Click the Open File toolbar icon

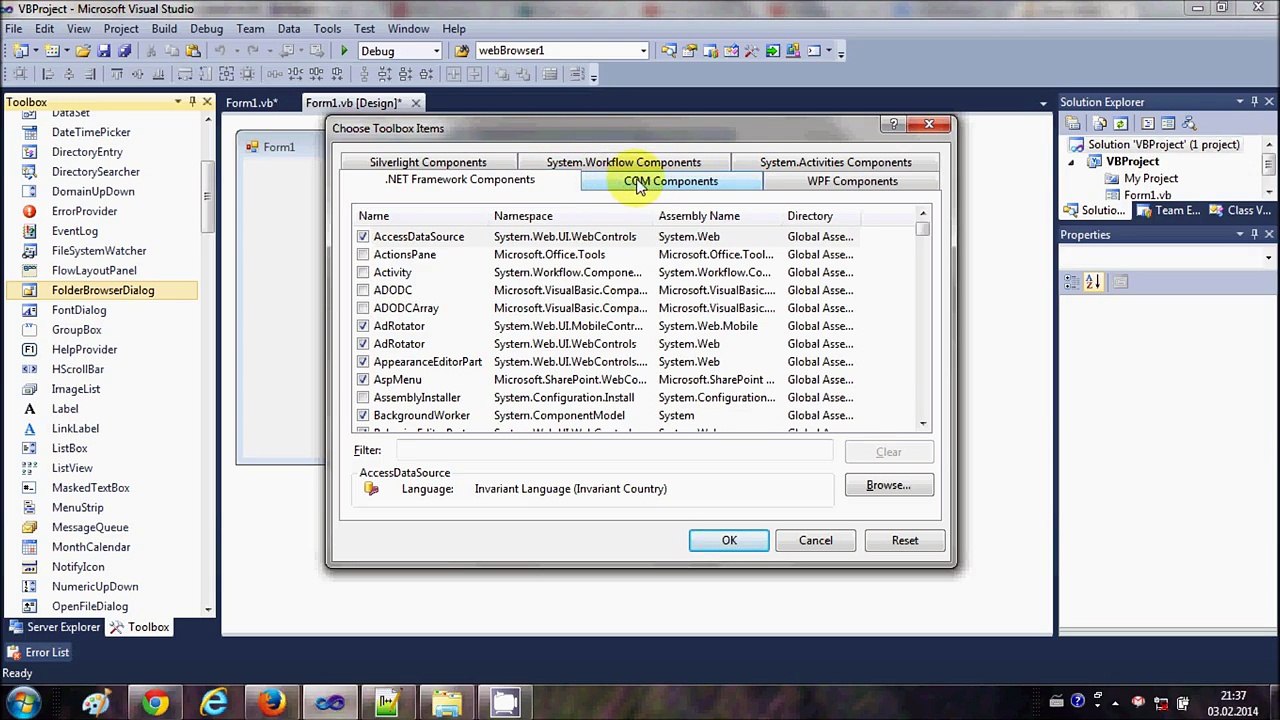[x=83, y=51]
